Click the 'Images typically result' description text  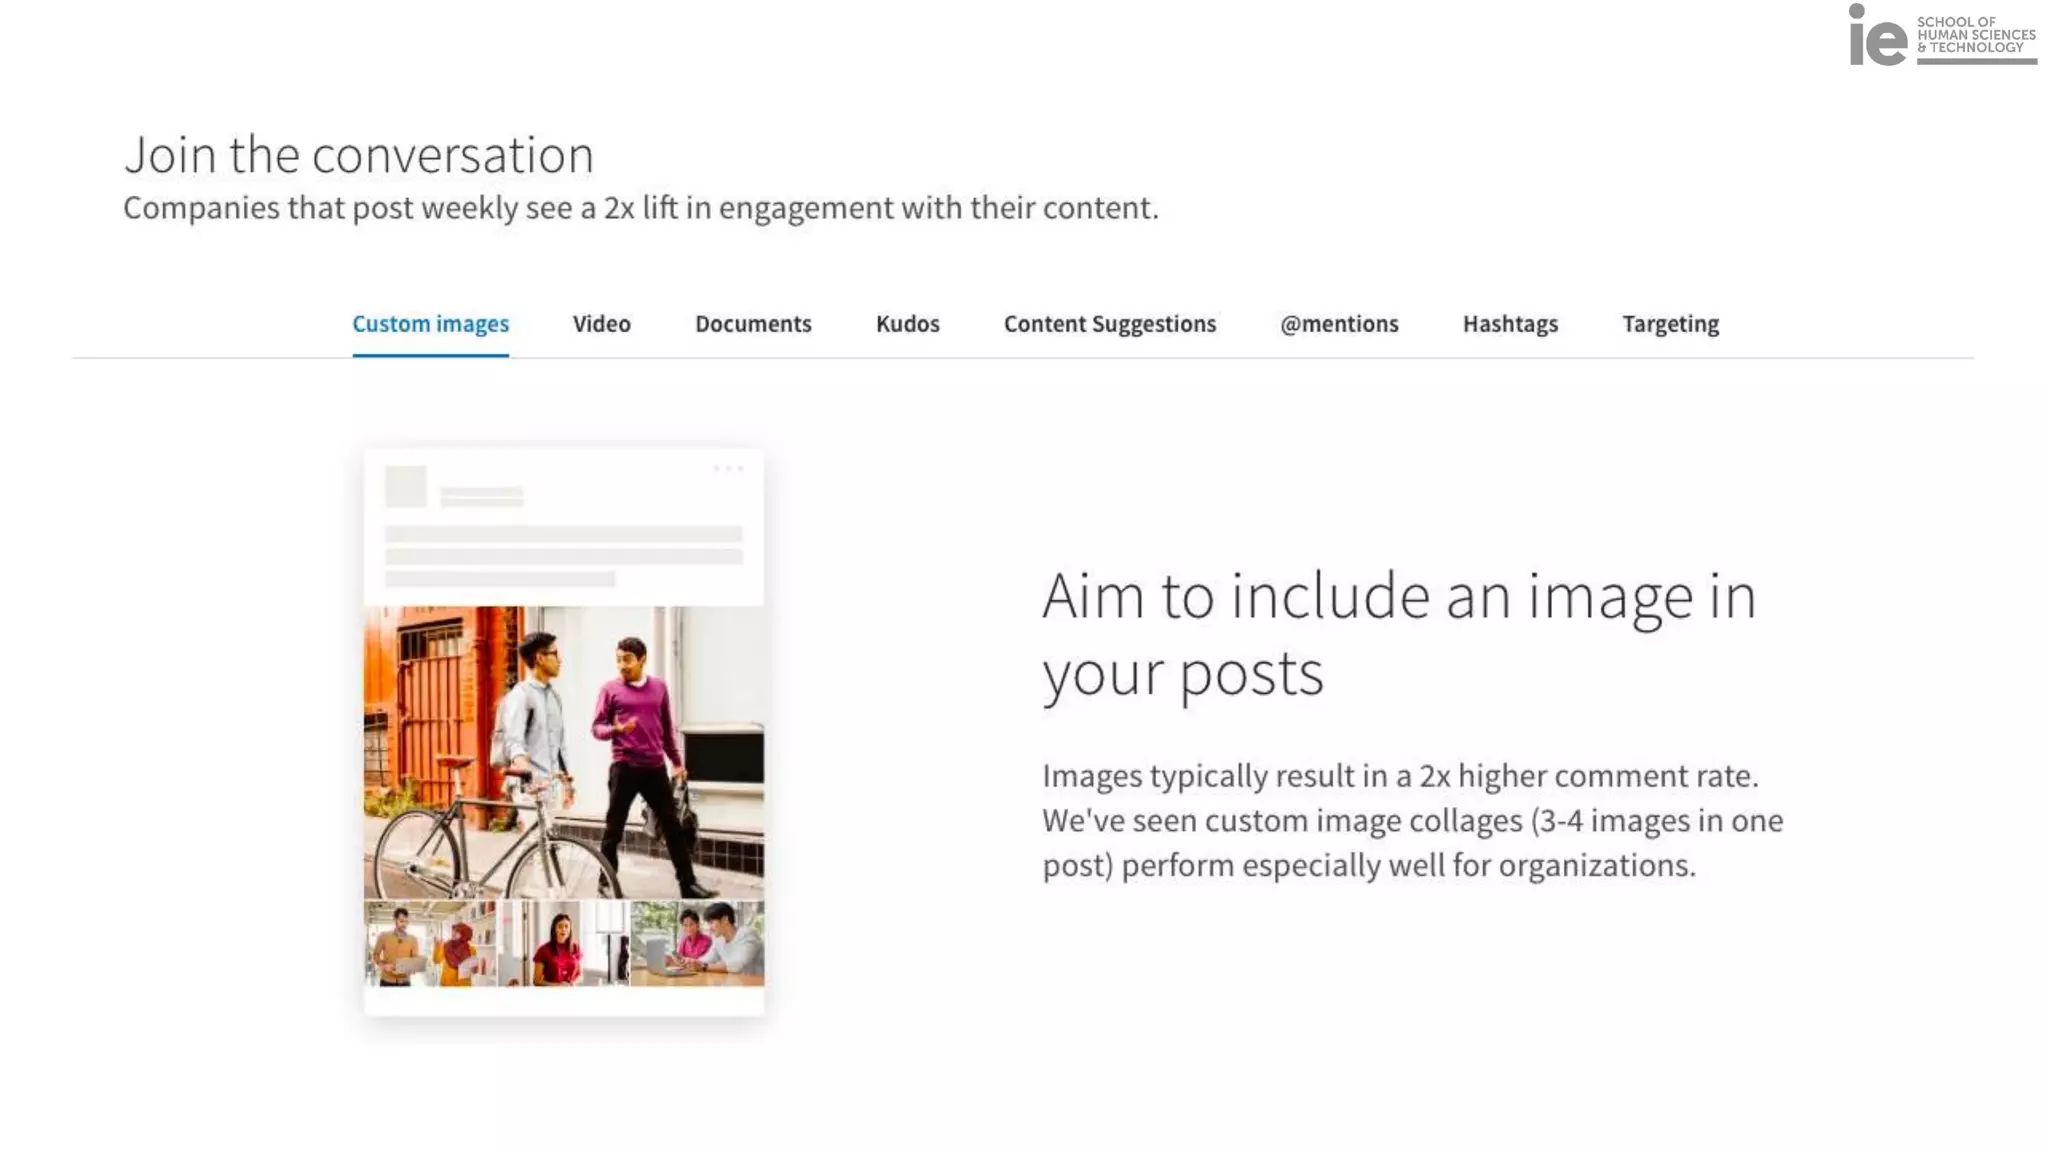(1412, 820)
